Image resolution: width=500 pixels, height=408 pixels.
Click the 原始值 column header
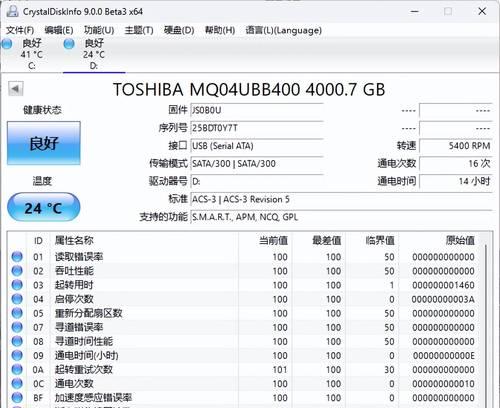click(439, 240)
